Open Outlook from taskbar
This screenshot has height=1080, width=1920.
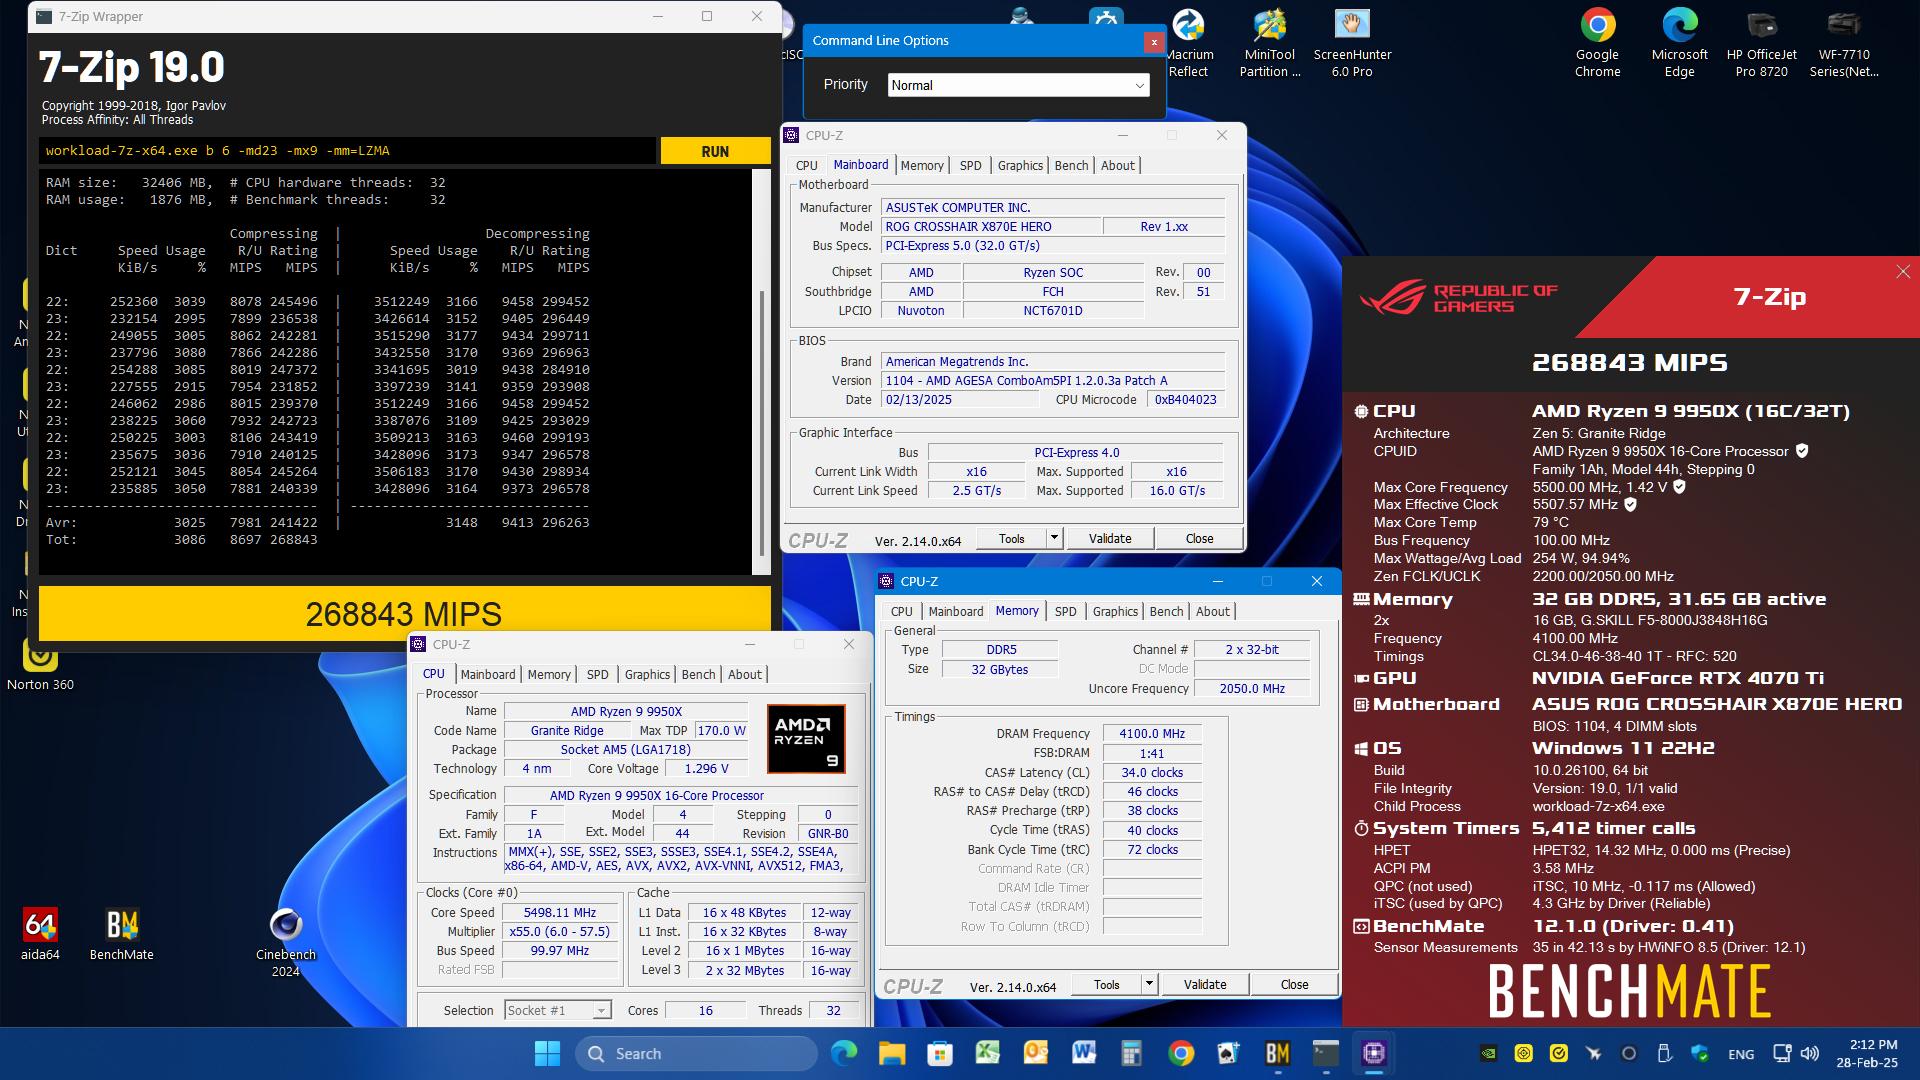pyautogui.click(x=1036, y=1053)
